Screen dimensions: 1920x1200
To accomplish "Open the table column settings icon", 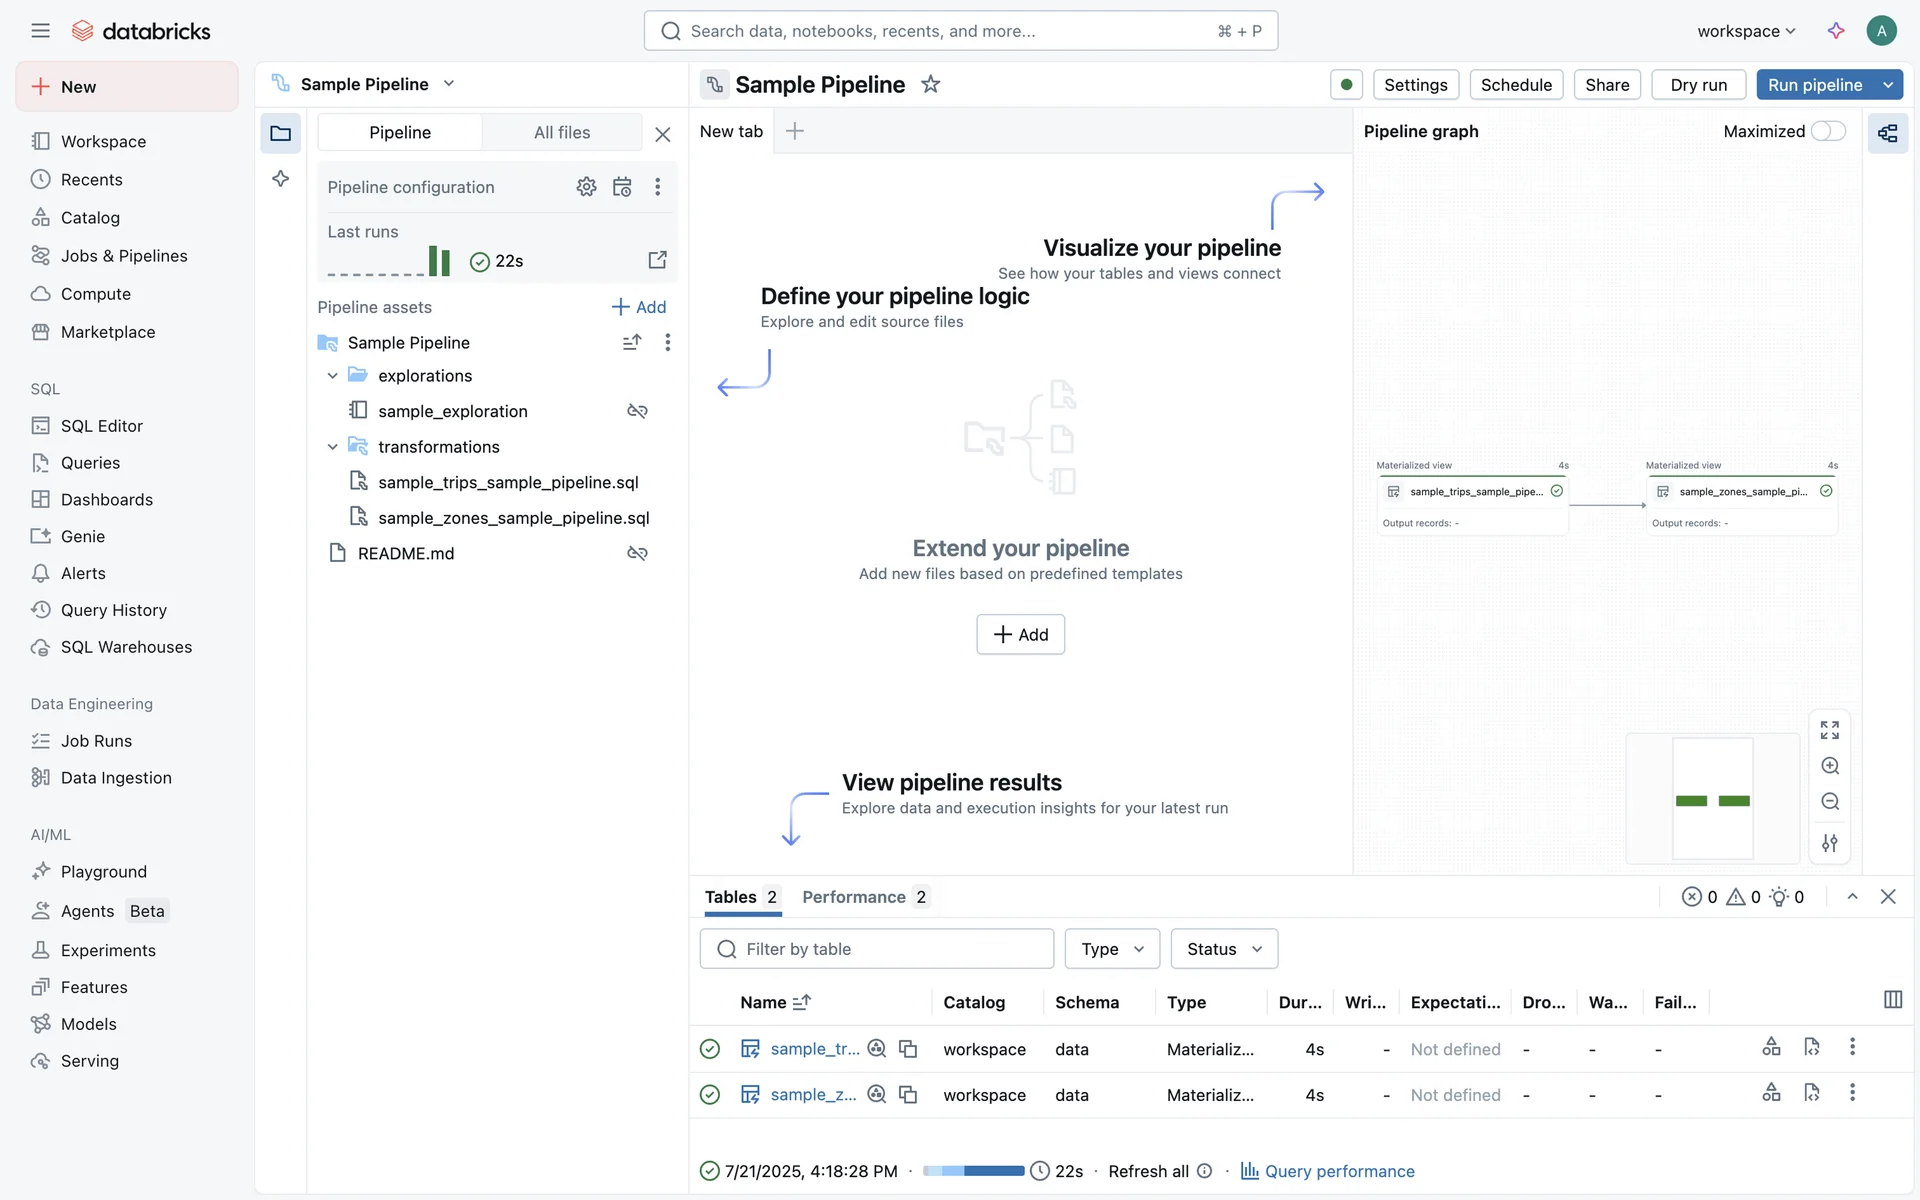I will pyautogui.click(x=1892, y=1000).
